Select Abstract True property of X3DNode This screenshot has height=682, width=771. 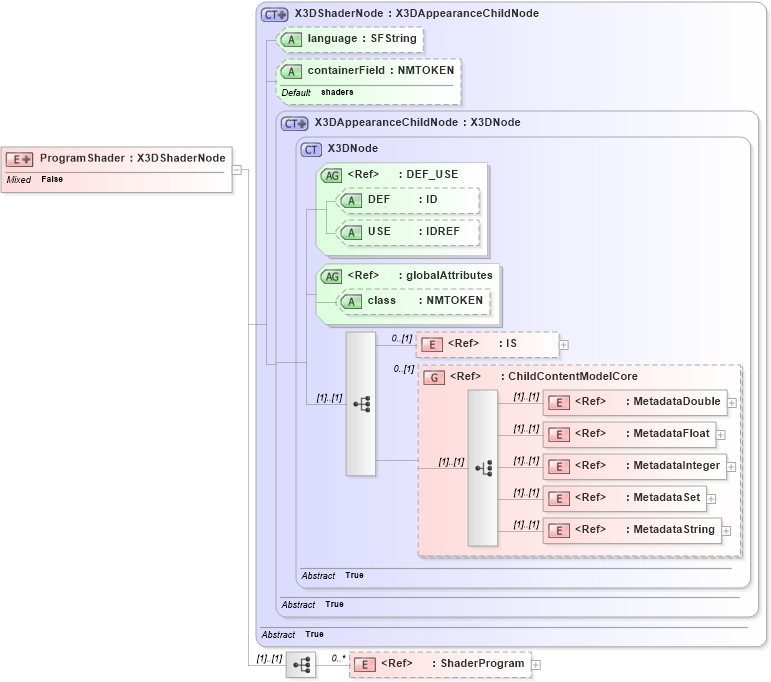[333, 575]
